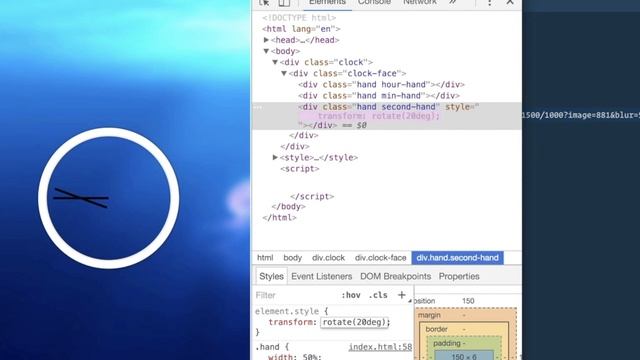The width and height of the screenshot is (640, 360).
Task: Select the hand min-hand div row
Action: pyautogui.click(x=379, y=96)
